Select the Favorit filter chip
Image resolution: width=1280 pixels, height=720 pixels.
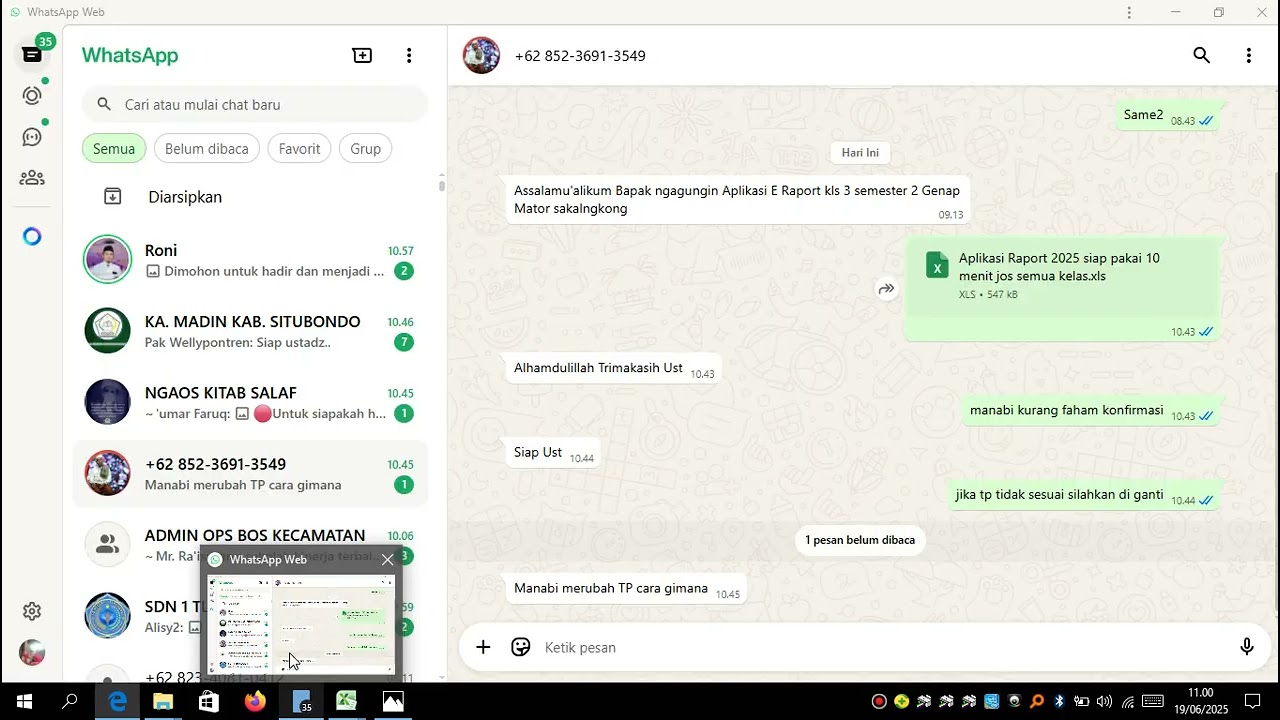point(299,149)
